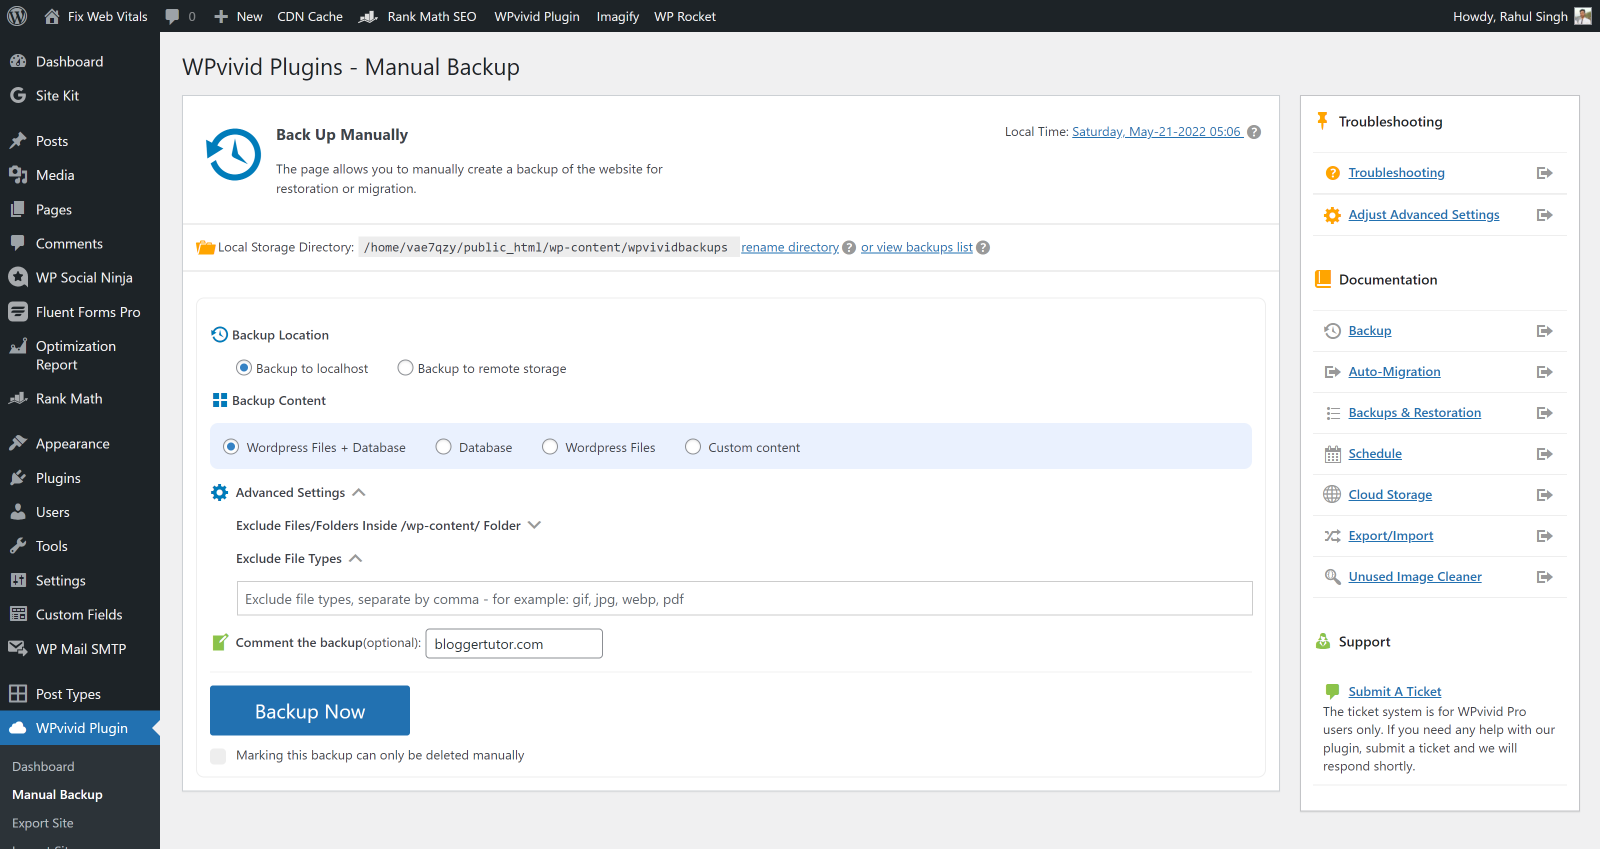This screenshot has width=1600, height=849.
Task: Click Backups & Restoration external arrow icon
Action: (1544, 413)
